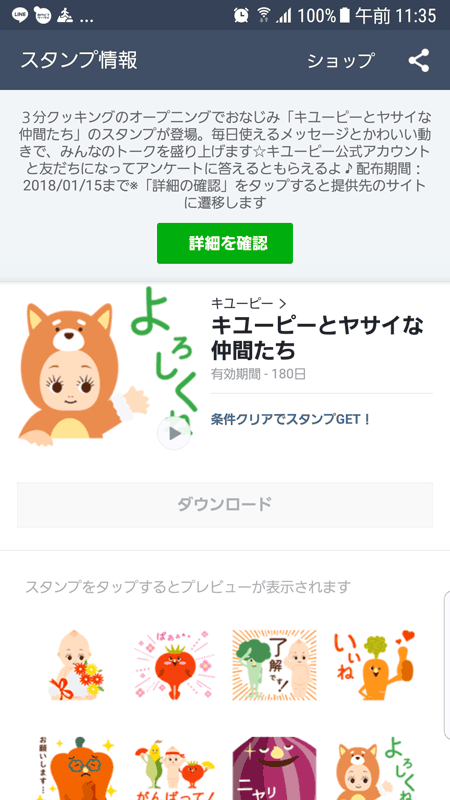Viewport: 450px width, 800px height.
Task: Tap 条件クリアでスタンプGET! link
Action: click(291, 419)
